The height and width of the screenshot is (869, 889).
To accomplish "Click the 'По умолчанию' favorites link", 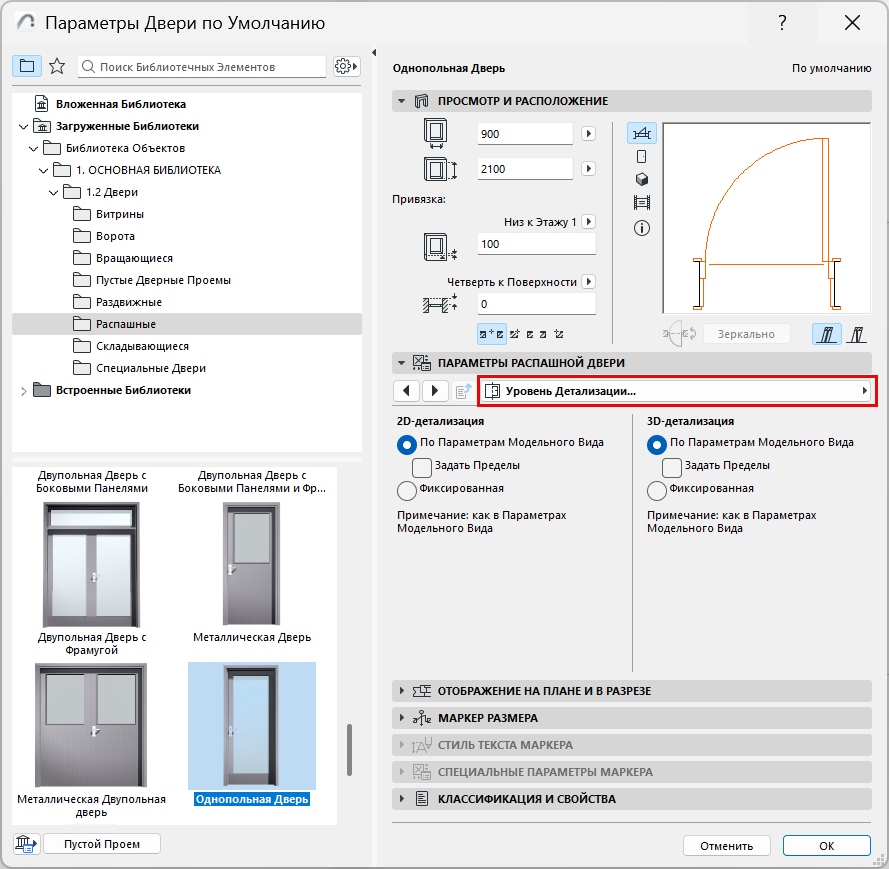I will pyautogui.click(x=831, y=68).
